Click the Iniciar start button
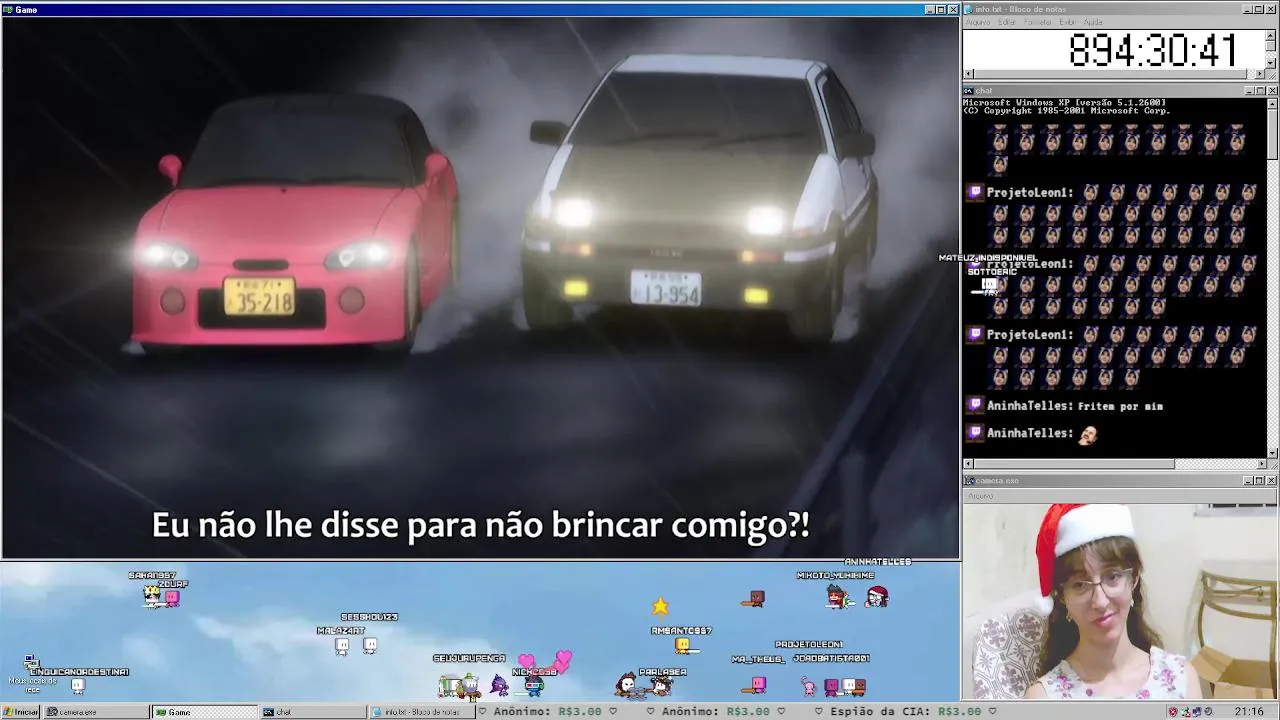This screenshot has width=1280, height=720. (x=21, y=712)
